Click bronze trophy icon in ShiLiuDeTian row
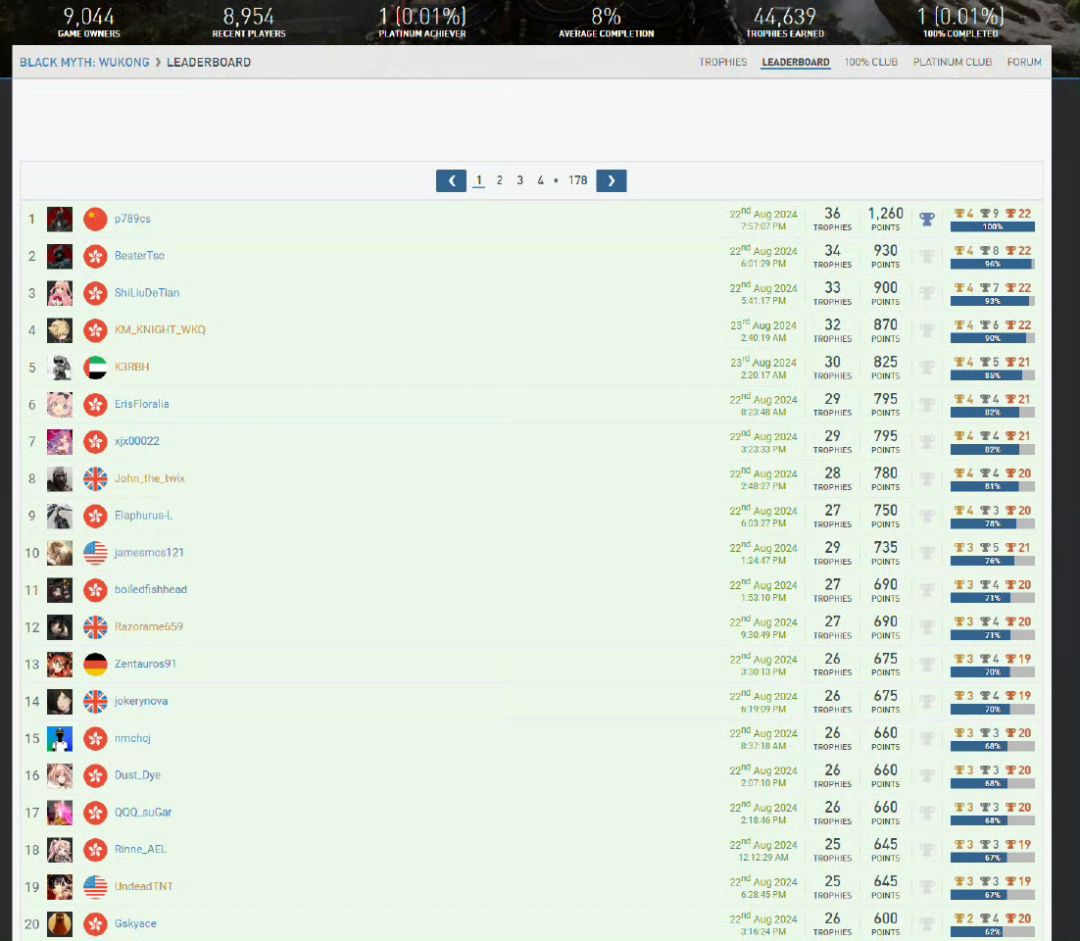This screenshot has width=1080, height=941. coord(1010,287)
